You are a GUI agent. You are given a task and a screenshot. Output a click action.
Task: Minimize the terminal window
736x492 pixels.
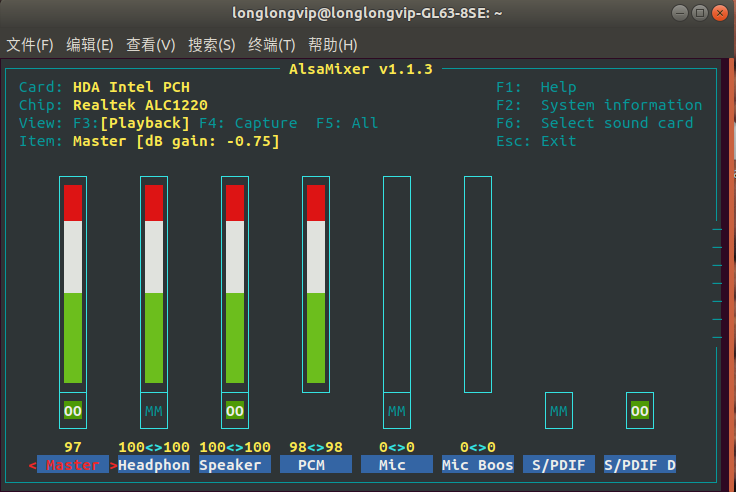pyautogui.click(x=680, y=13)
